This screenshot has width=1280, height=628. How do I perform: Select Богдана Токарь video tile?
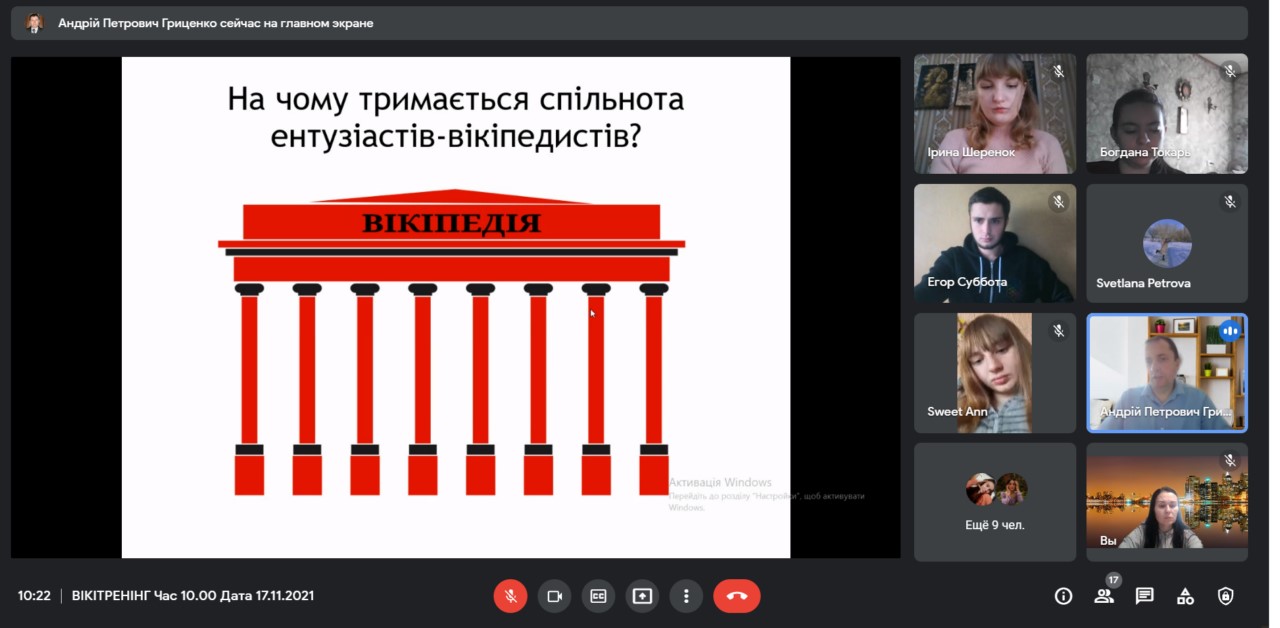(x=1167, y=113)
